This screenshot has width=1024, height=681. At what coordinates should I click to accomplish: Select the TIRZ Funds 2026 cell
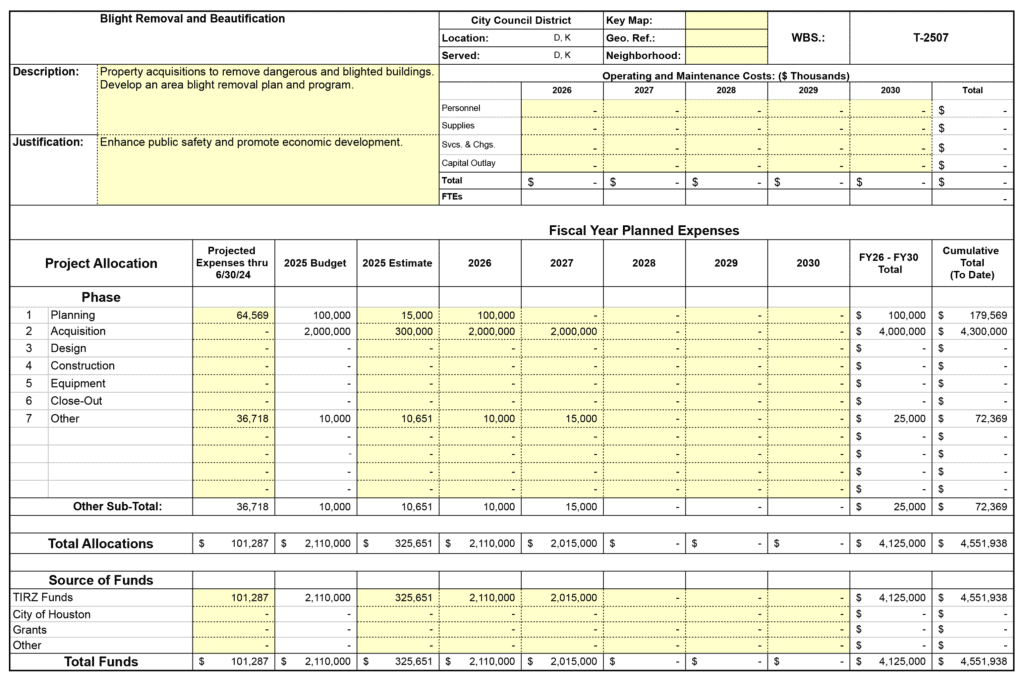479,597
